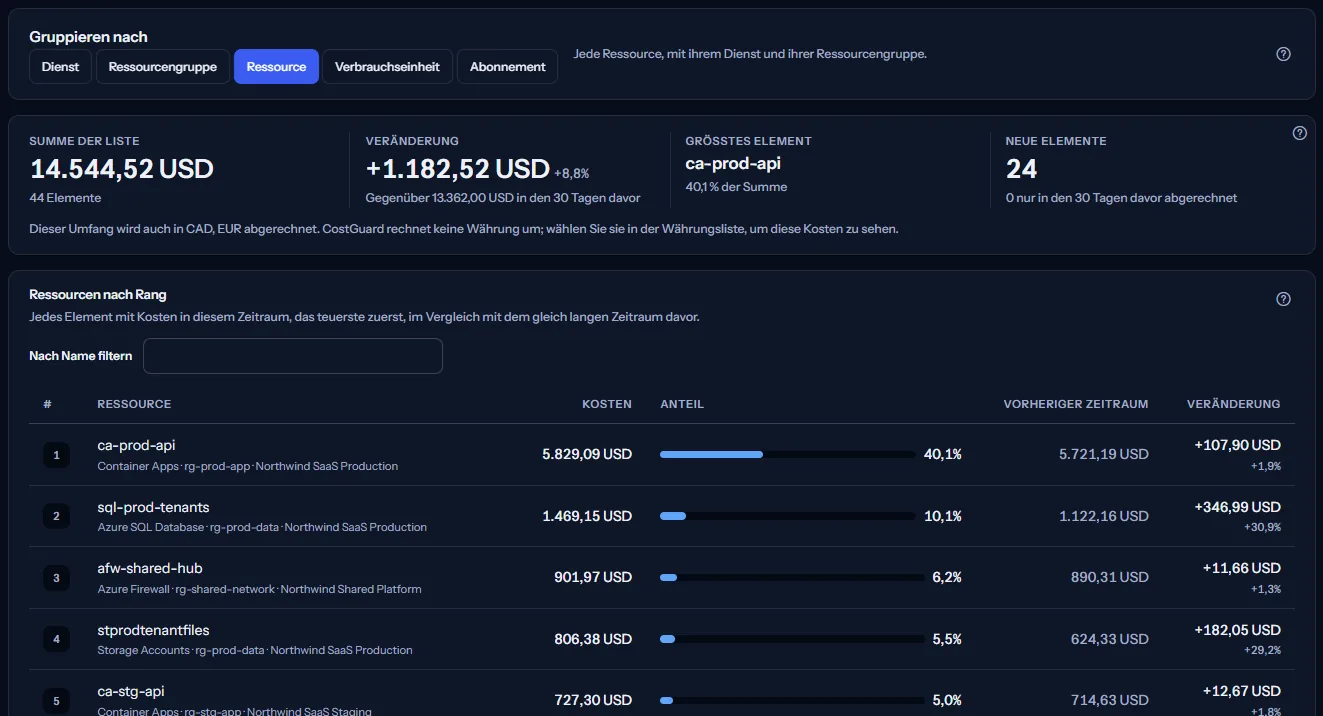Choose the Abonnement grouping option

tap(508, 67)
